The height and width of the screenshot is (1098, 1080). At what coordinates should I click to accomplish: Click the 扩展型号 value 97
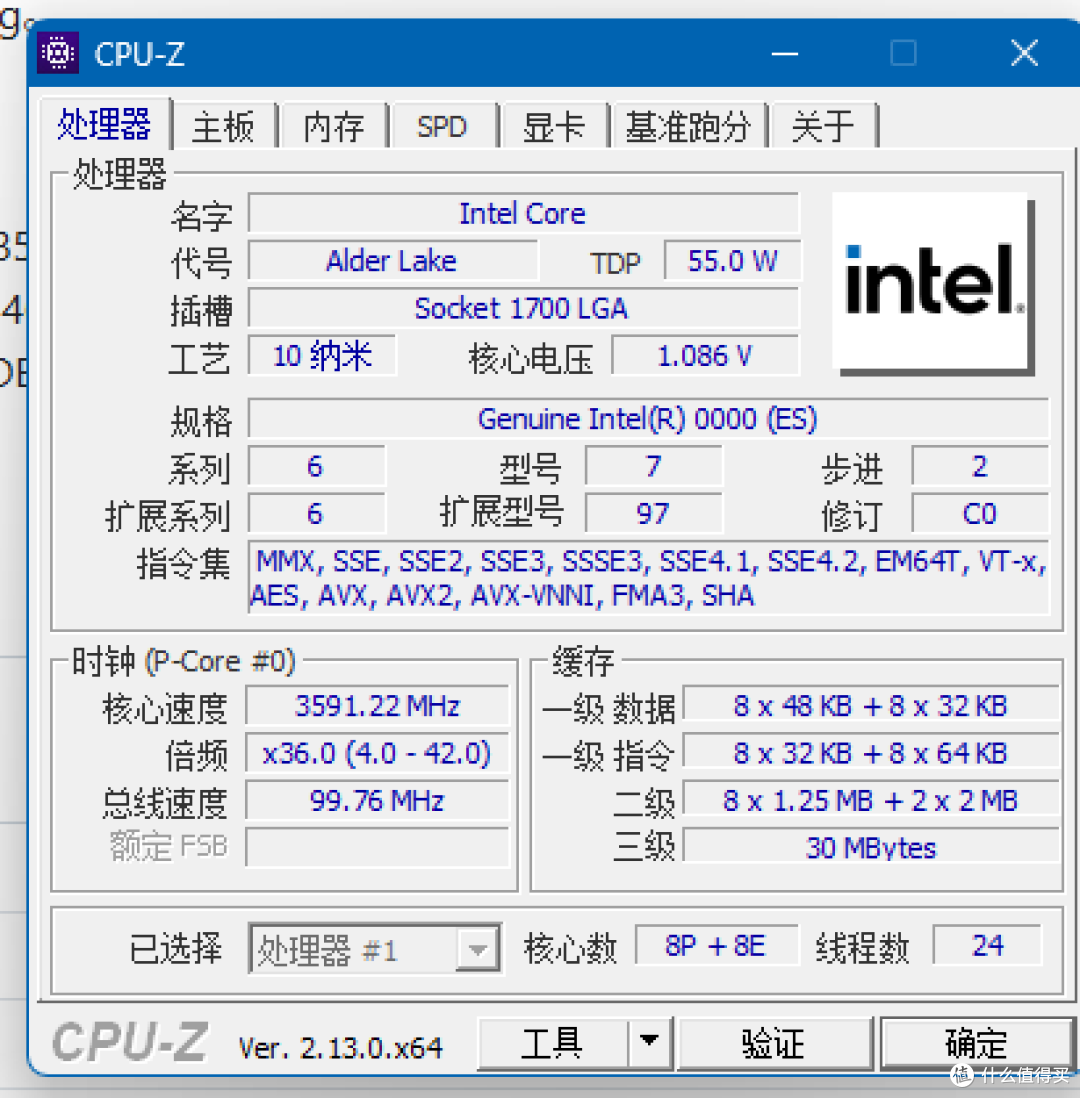pyautogui.click(x=653, y=513)
